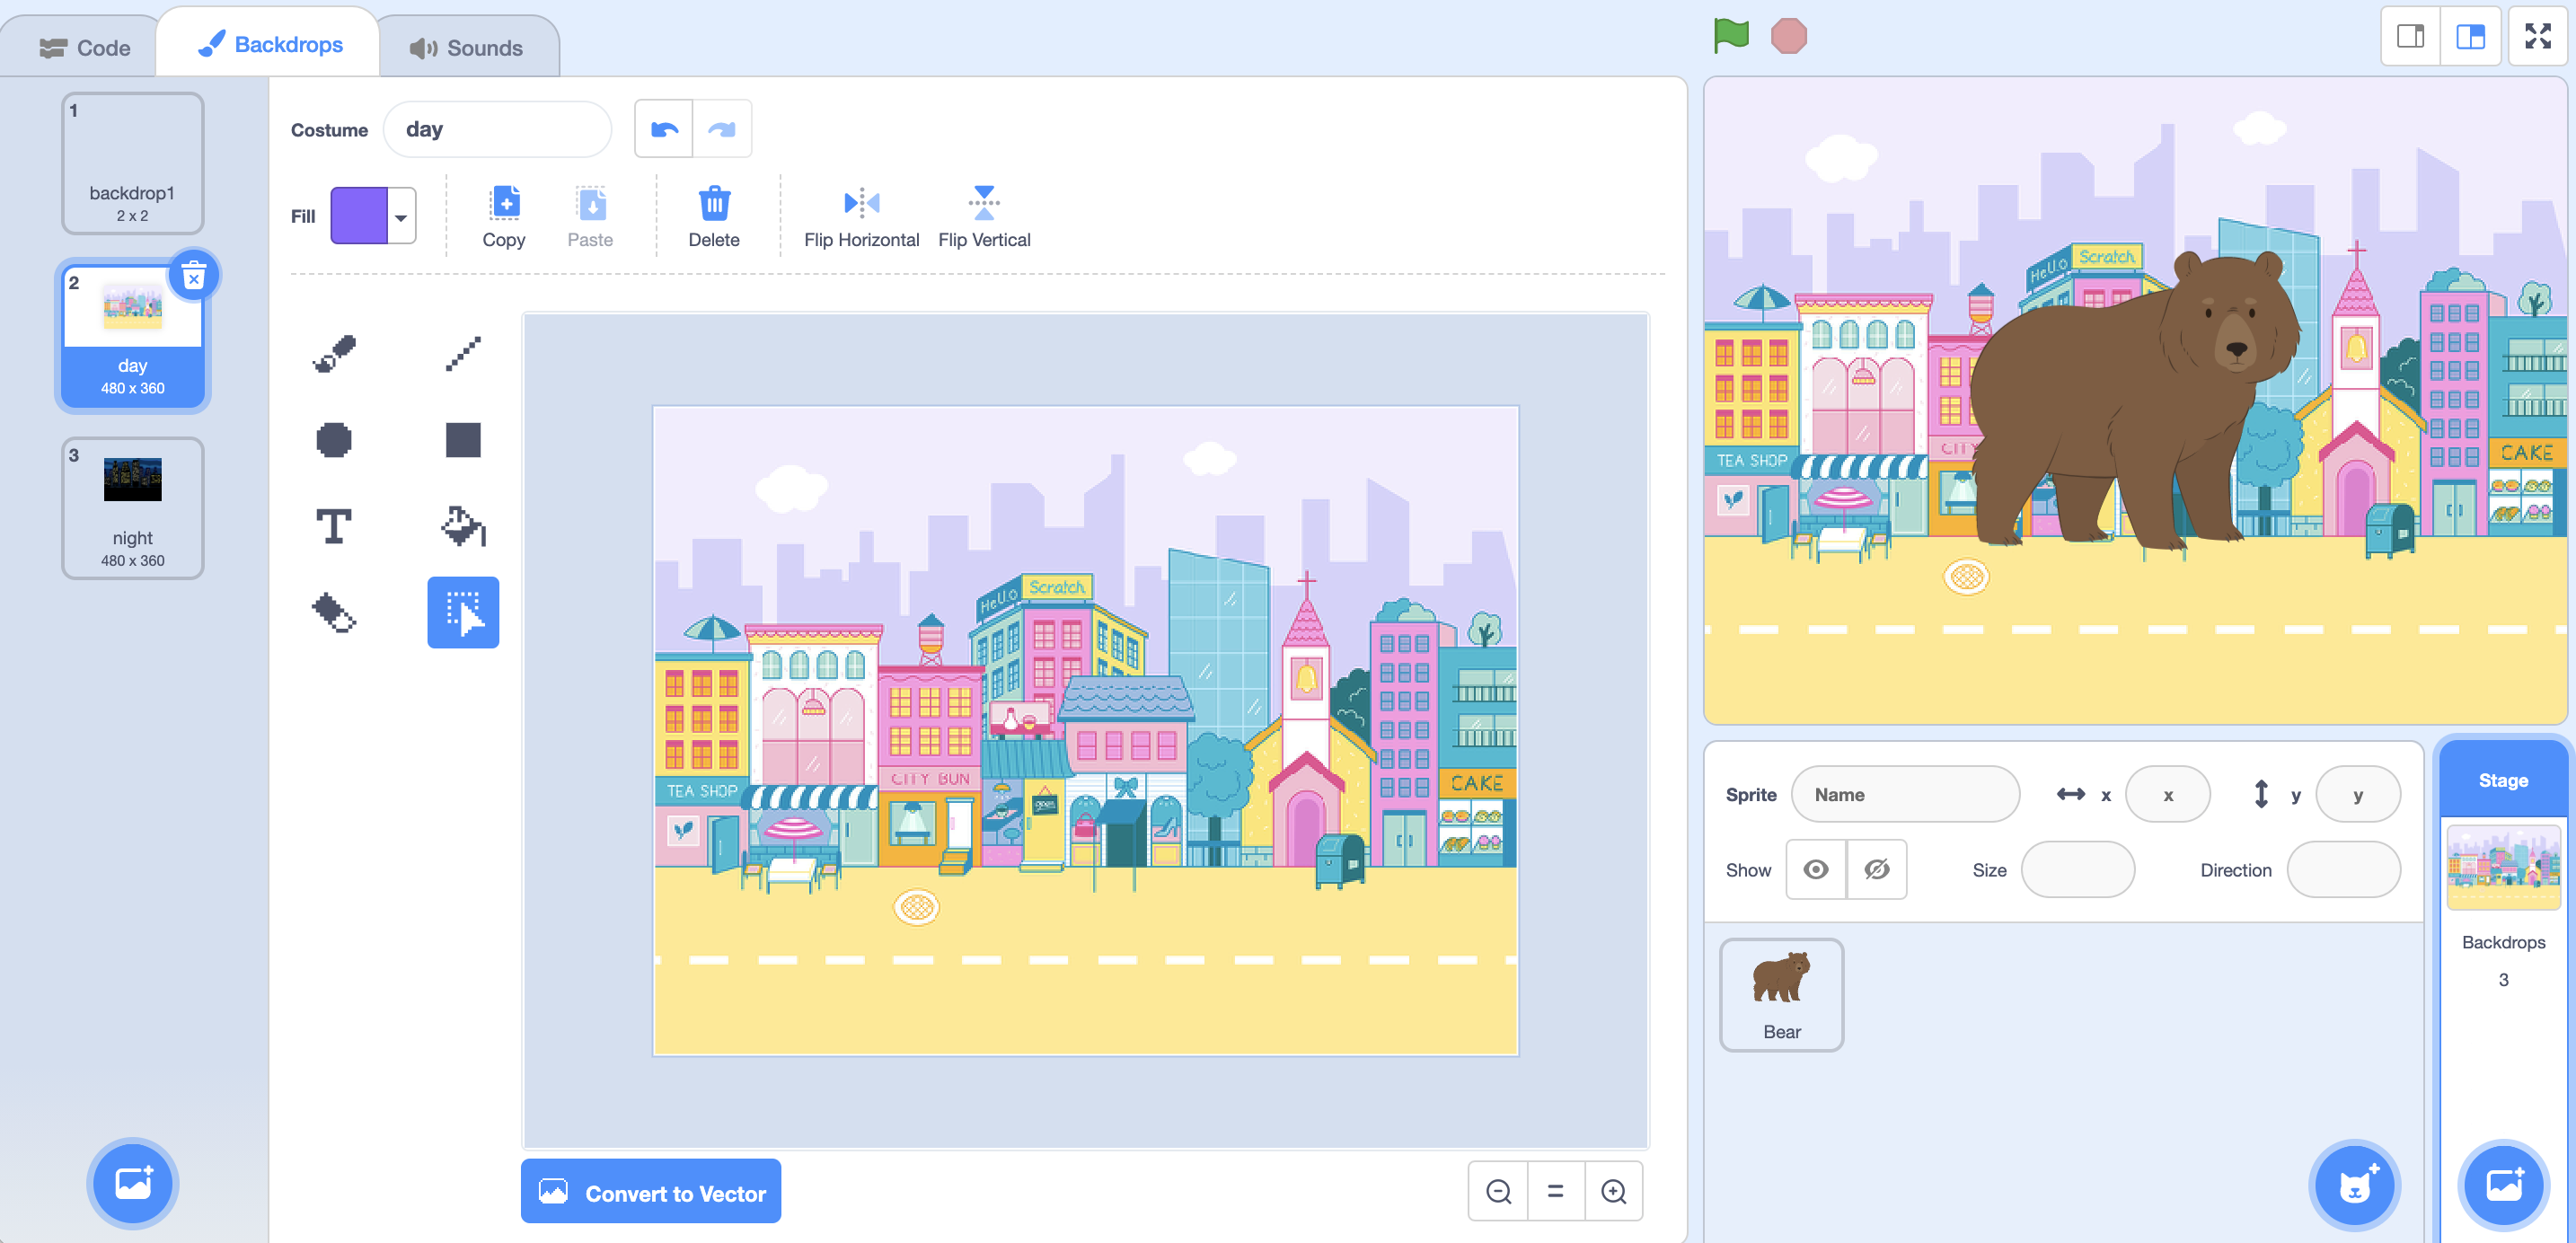Viewport: 2576px width, 1243px height.
Task: Toggle the show sprite eye icon
Action: pyautogui.click(x=1817, y=868)
